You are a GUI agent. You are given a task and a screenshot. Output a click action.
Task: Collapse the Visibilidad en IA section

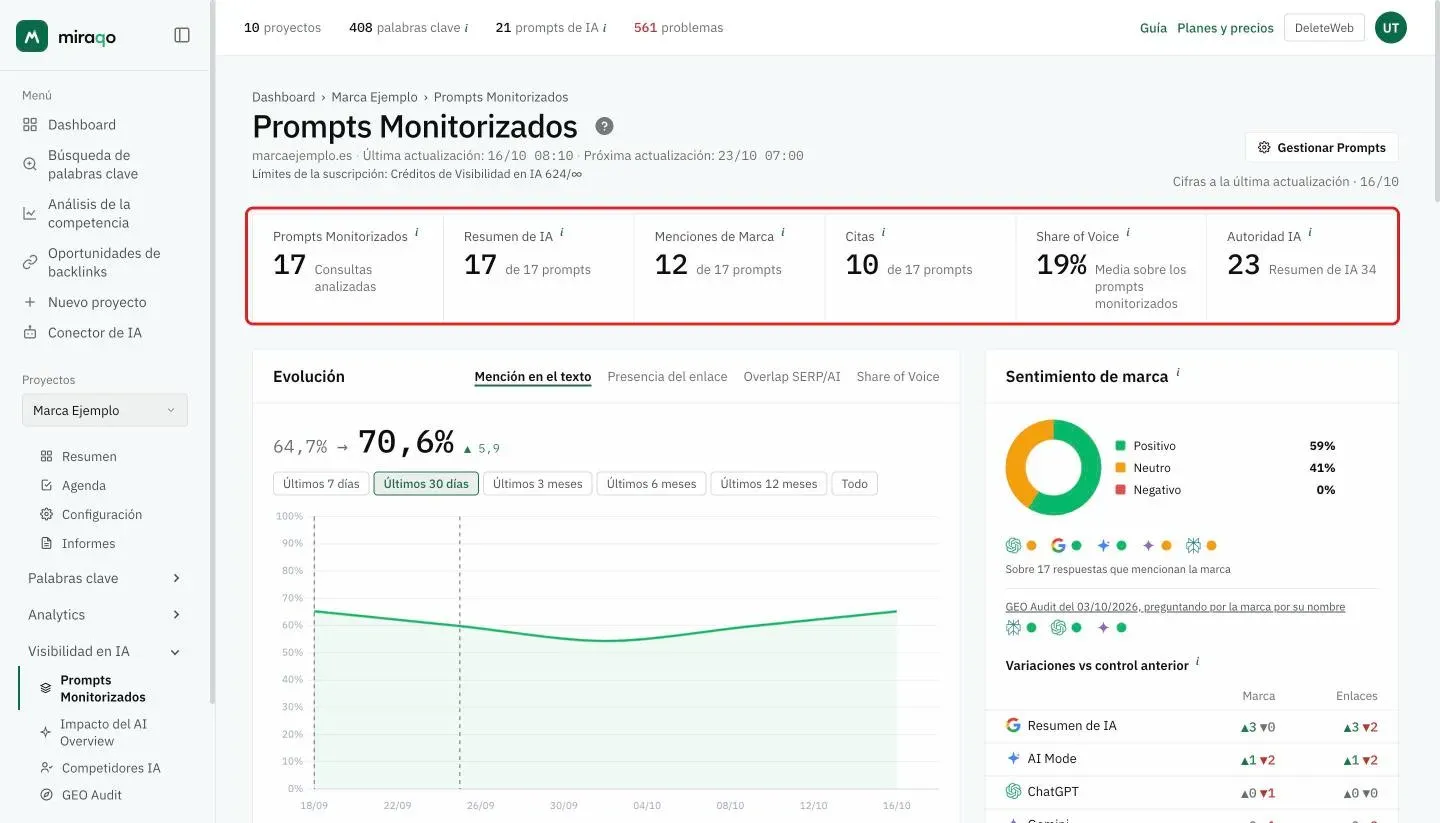tap(105, 651)
